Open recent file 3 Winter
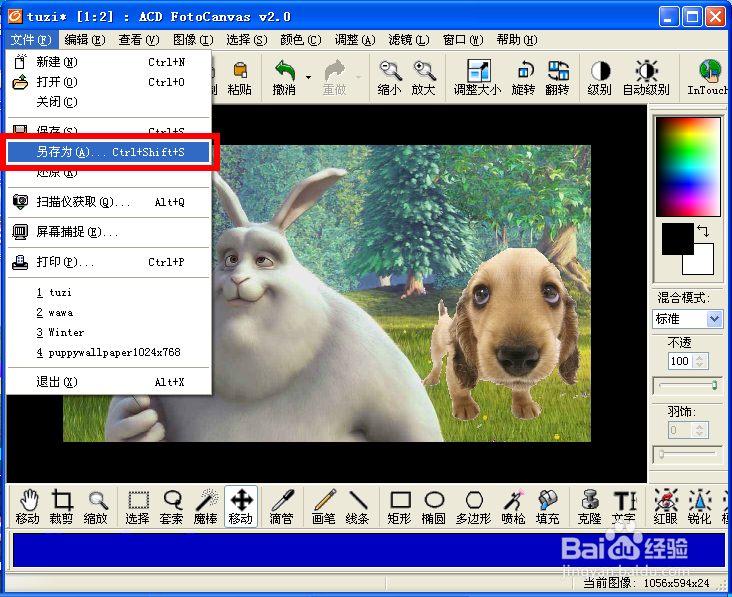The image size is (732, 597). (x=109, y=333)
